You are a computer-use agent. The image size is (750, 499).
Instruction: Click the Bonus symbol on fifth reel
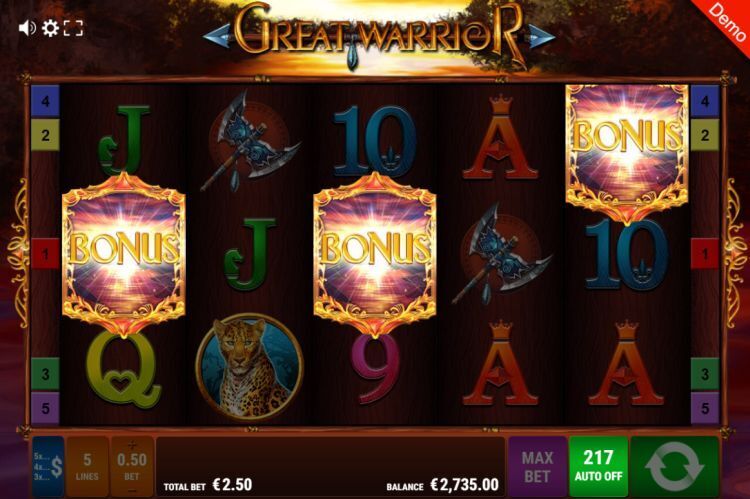tap(627, 152)
